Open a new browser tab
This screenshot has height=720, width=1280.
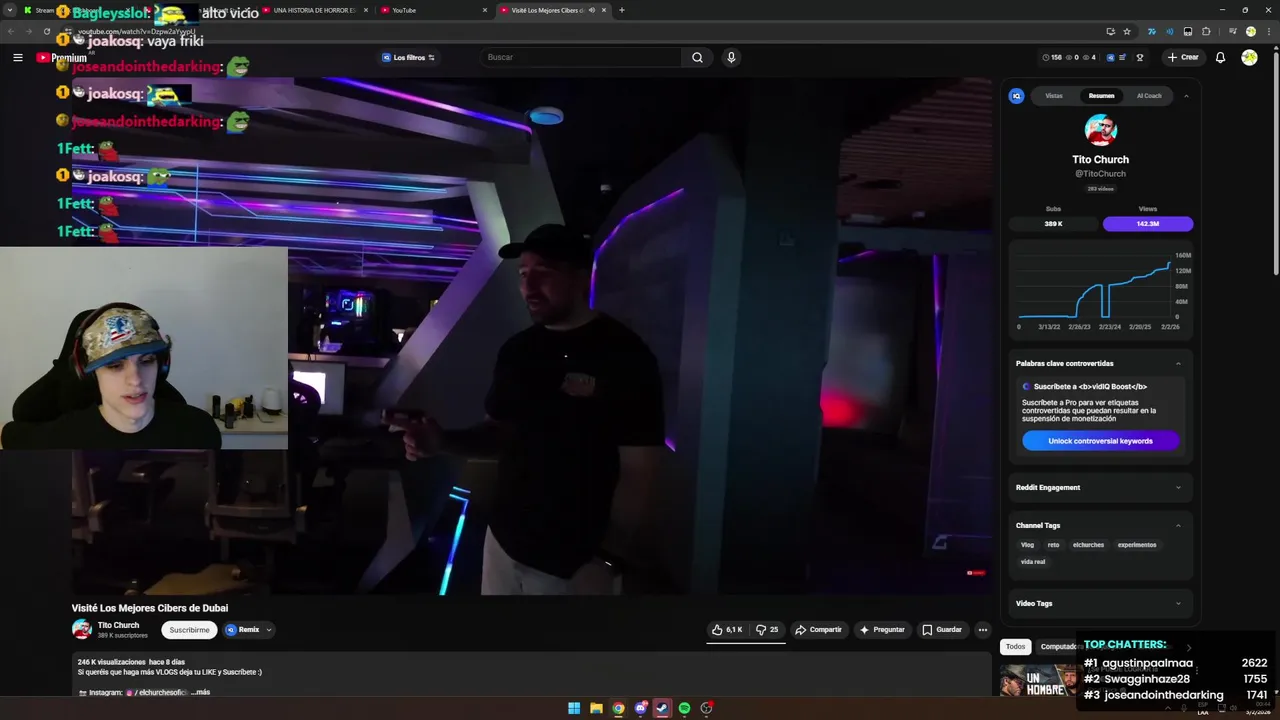point(622,10)
